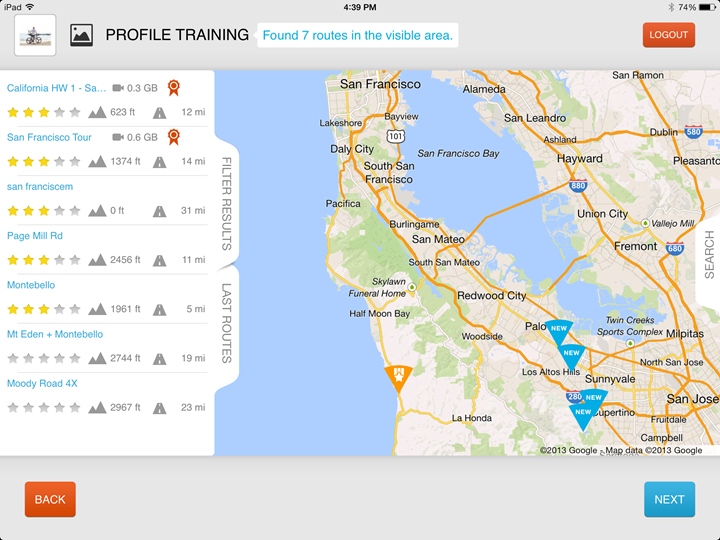Image resolution: width=720 pixels, height=540 pixels.
Task: Click the 4:39 PM clock
Action: tap(360, 7)
